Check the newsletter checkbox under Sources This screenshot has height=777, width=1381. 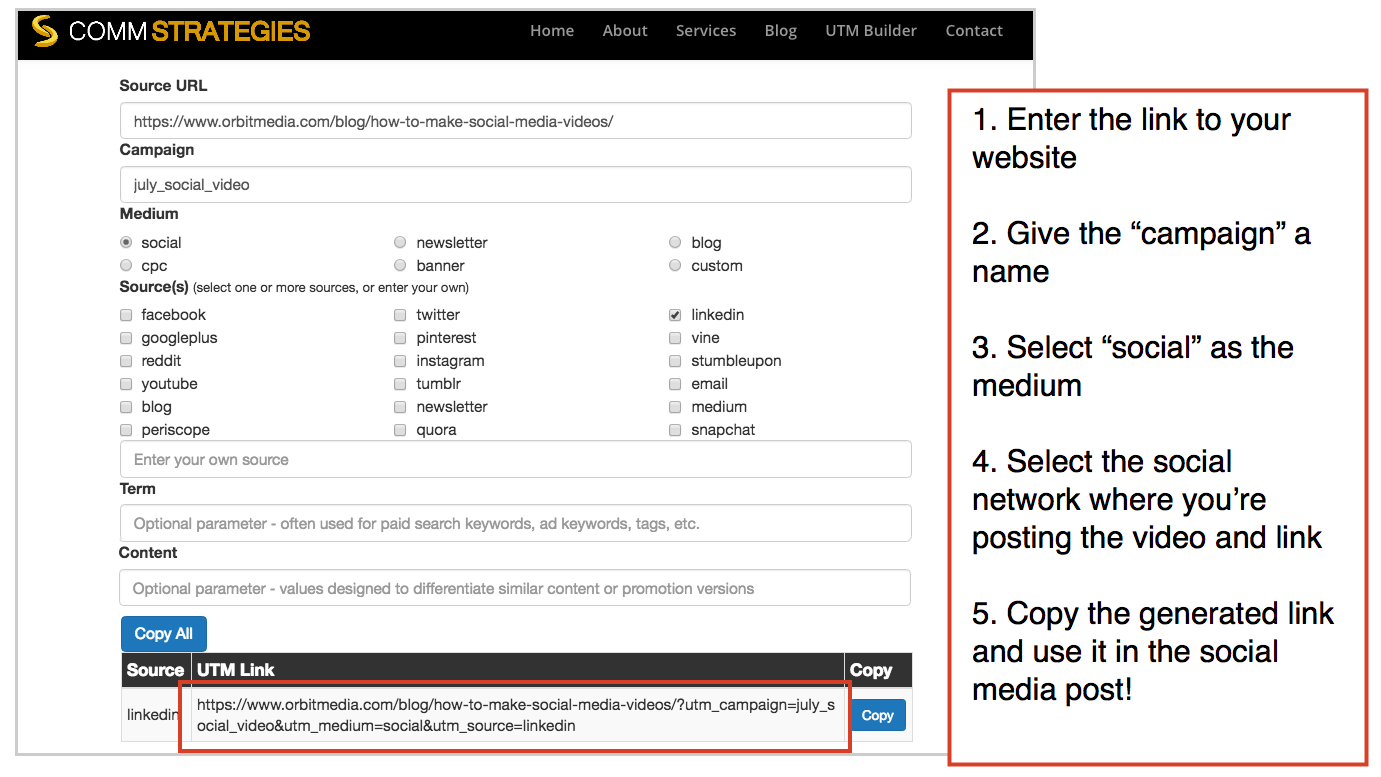pos(400,407)
